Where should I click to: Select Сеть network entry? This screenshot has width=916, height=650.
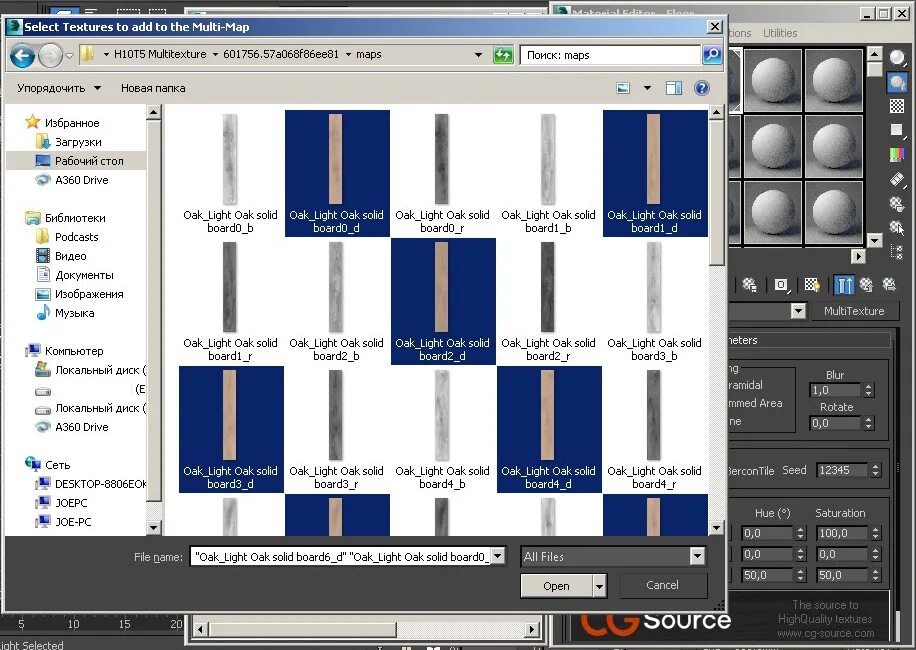tap(57, 465)
